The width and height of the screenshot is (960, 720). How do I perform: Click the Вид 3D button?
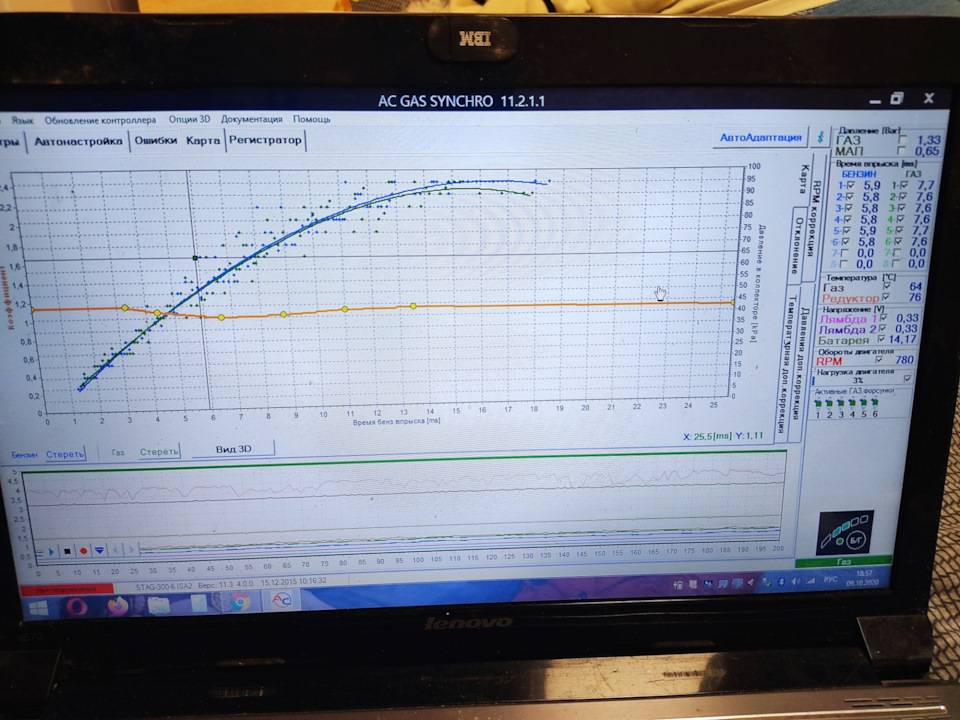[x=233, y=449]
